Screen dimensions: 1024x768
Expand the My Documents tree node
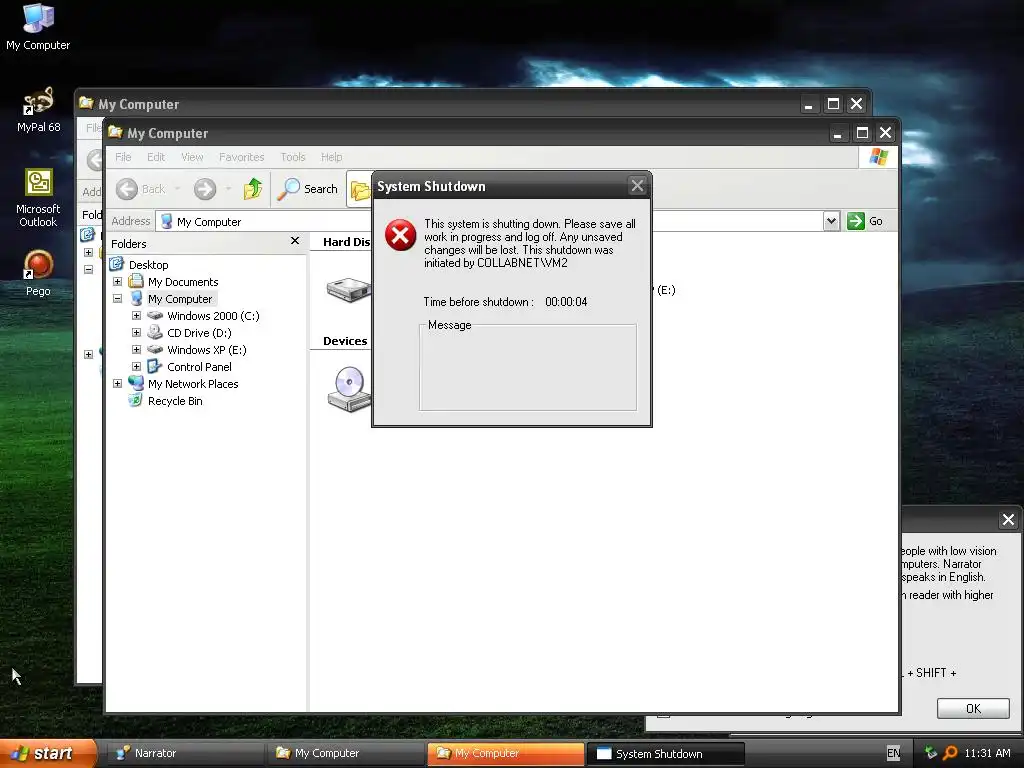(118, 281)
